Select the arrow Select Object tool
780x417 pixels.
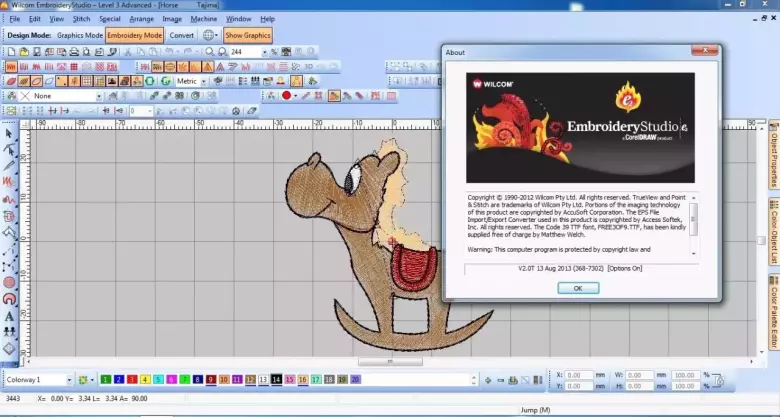(9, 131)
